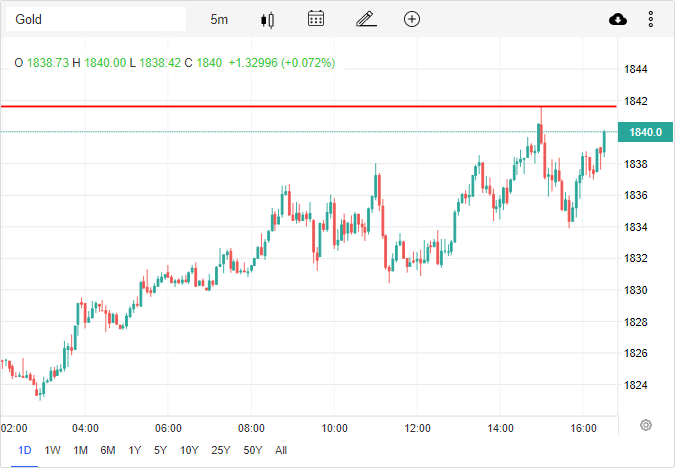
Task: Choose the 1Y time range
Action: click(135, 450)
